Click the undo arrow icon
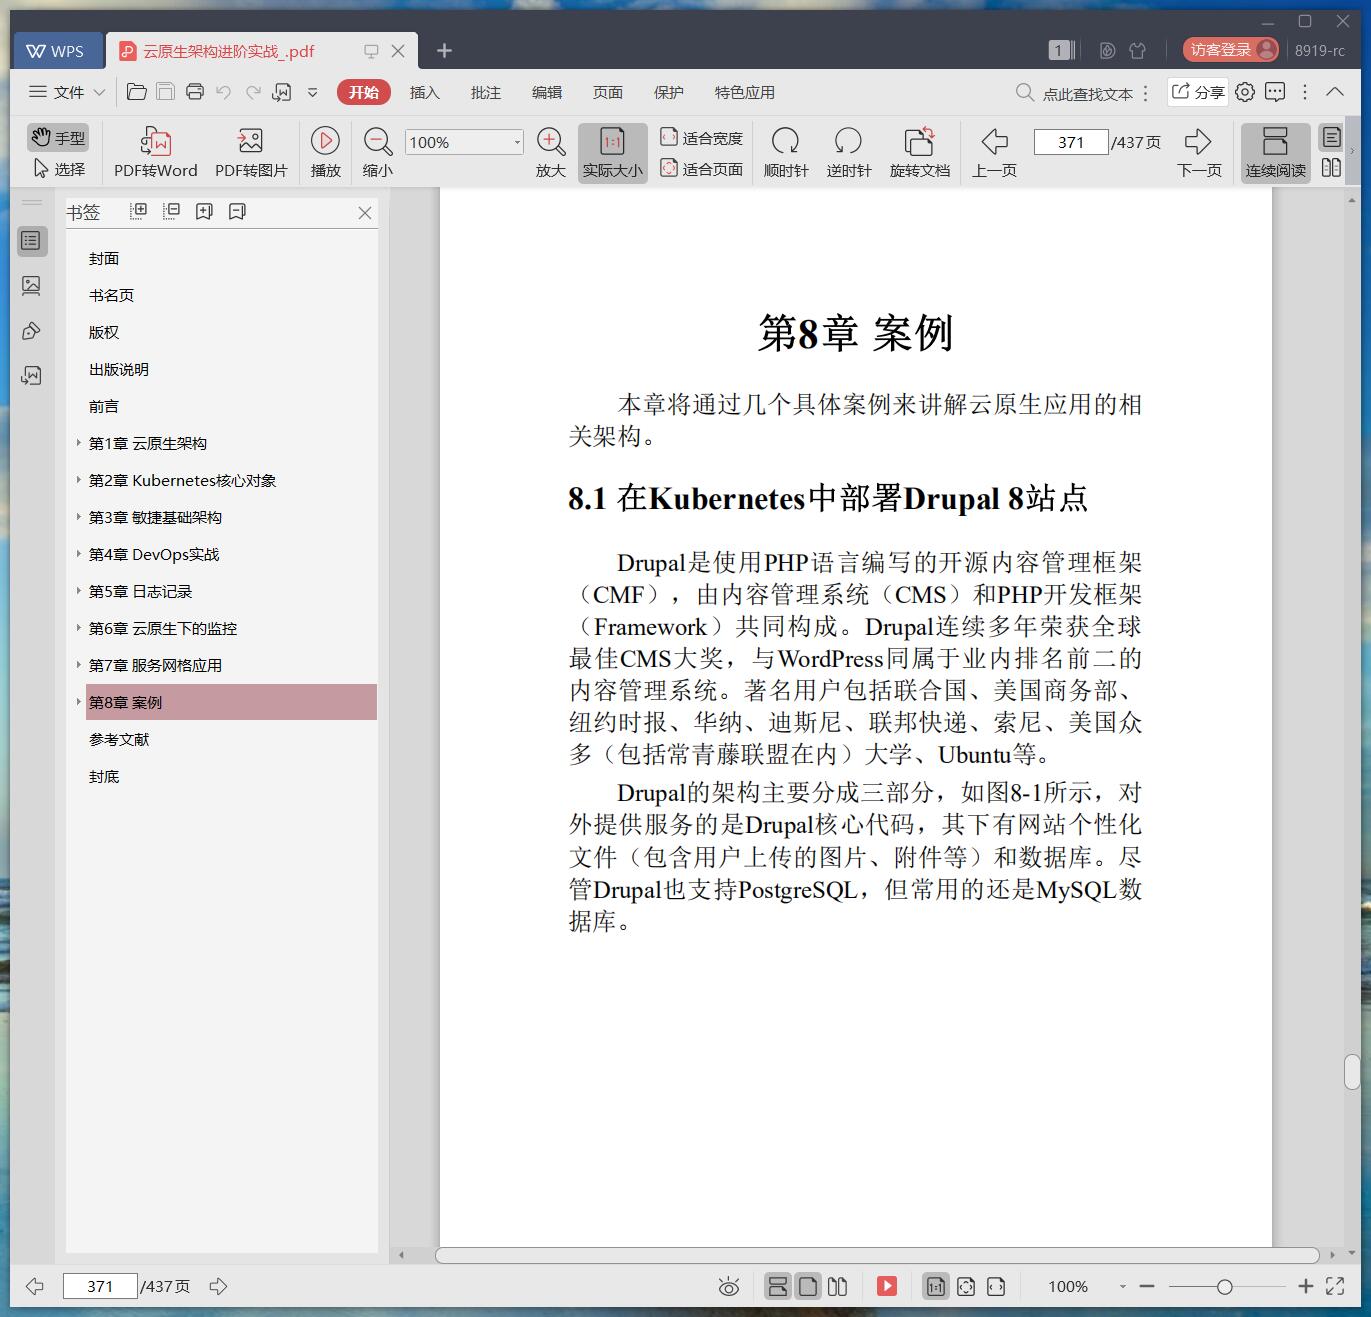 click(224, 92)
